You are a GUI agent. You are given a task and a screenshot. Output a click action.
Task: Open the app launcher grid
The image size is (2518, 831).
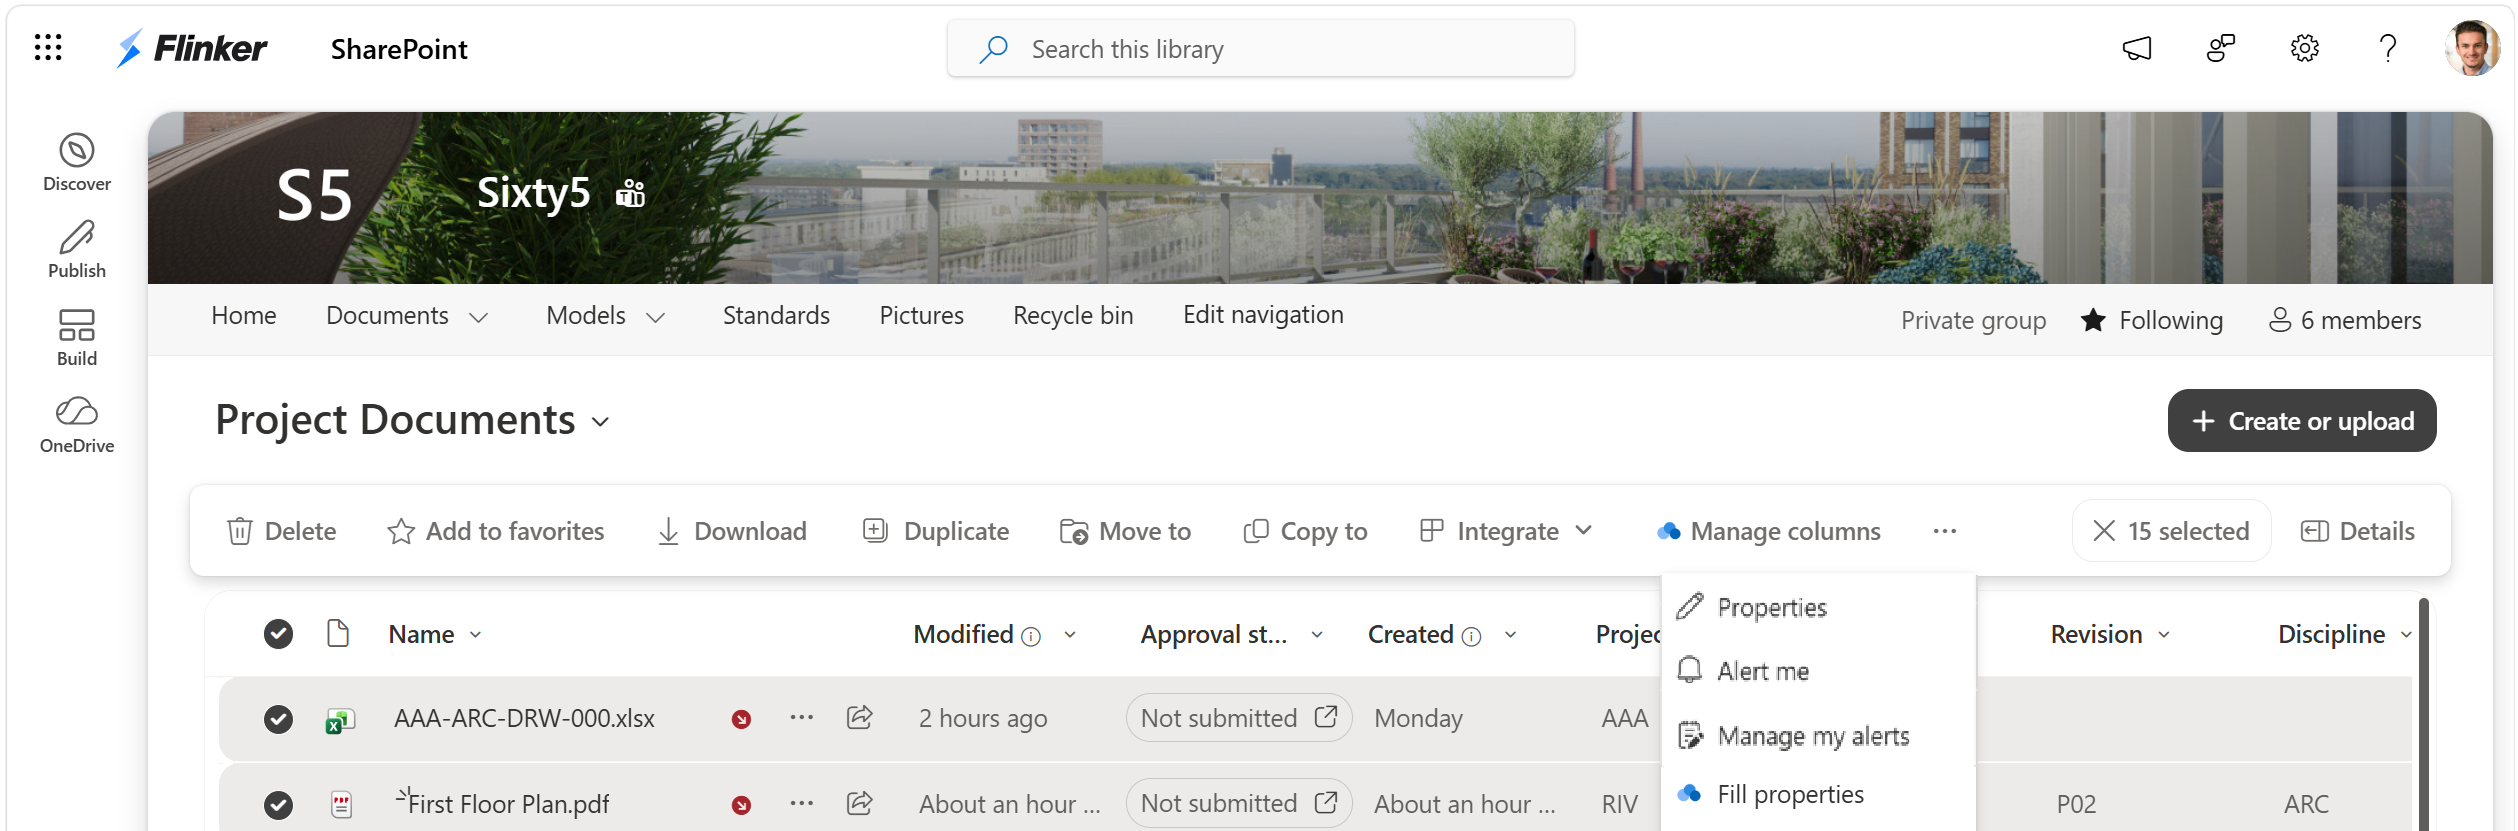(x=48, y=48)
